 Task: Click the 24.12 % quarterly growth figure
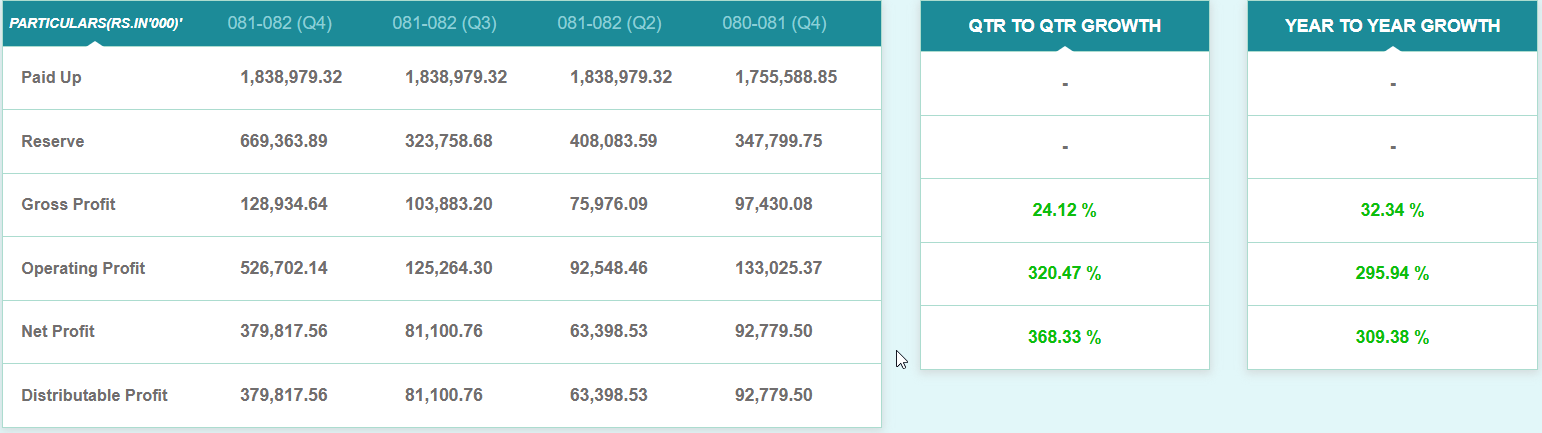click(1064, 210)
